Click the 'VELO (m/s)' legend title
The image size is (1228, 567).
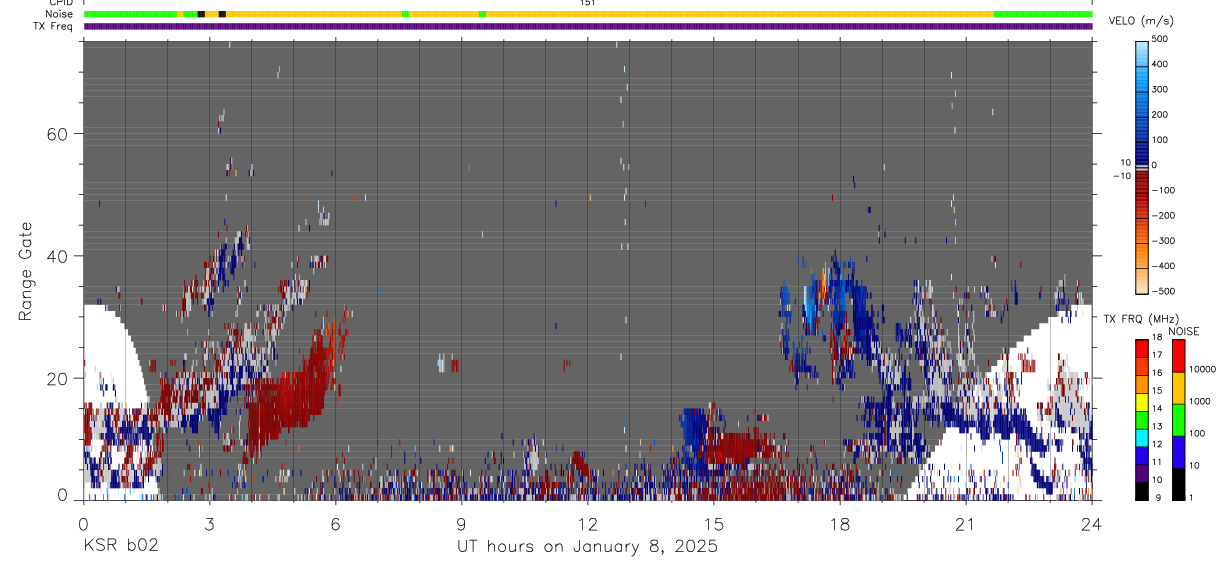point(1142,21)
